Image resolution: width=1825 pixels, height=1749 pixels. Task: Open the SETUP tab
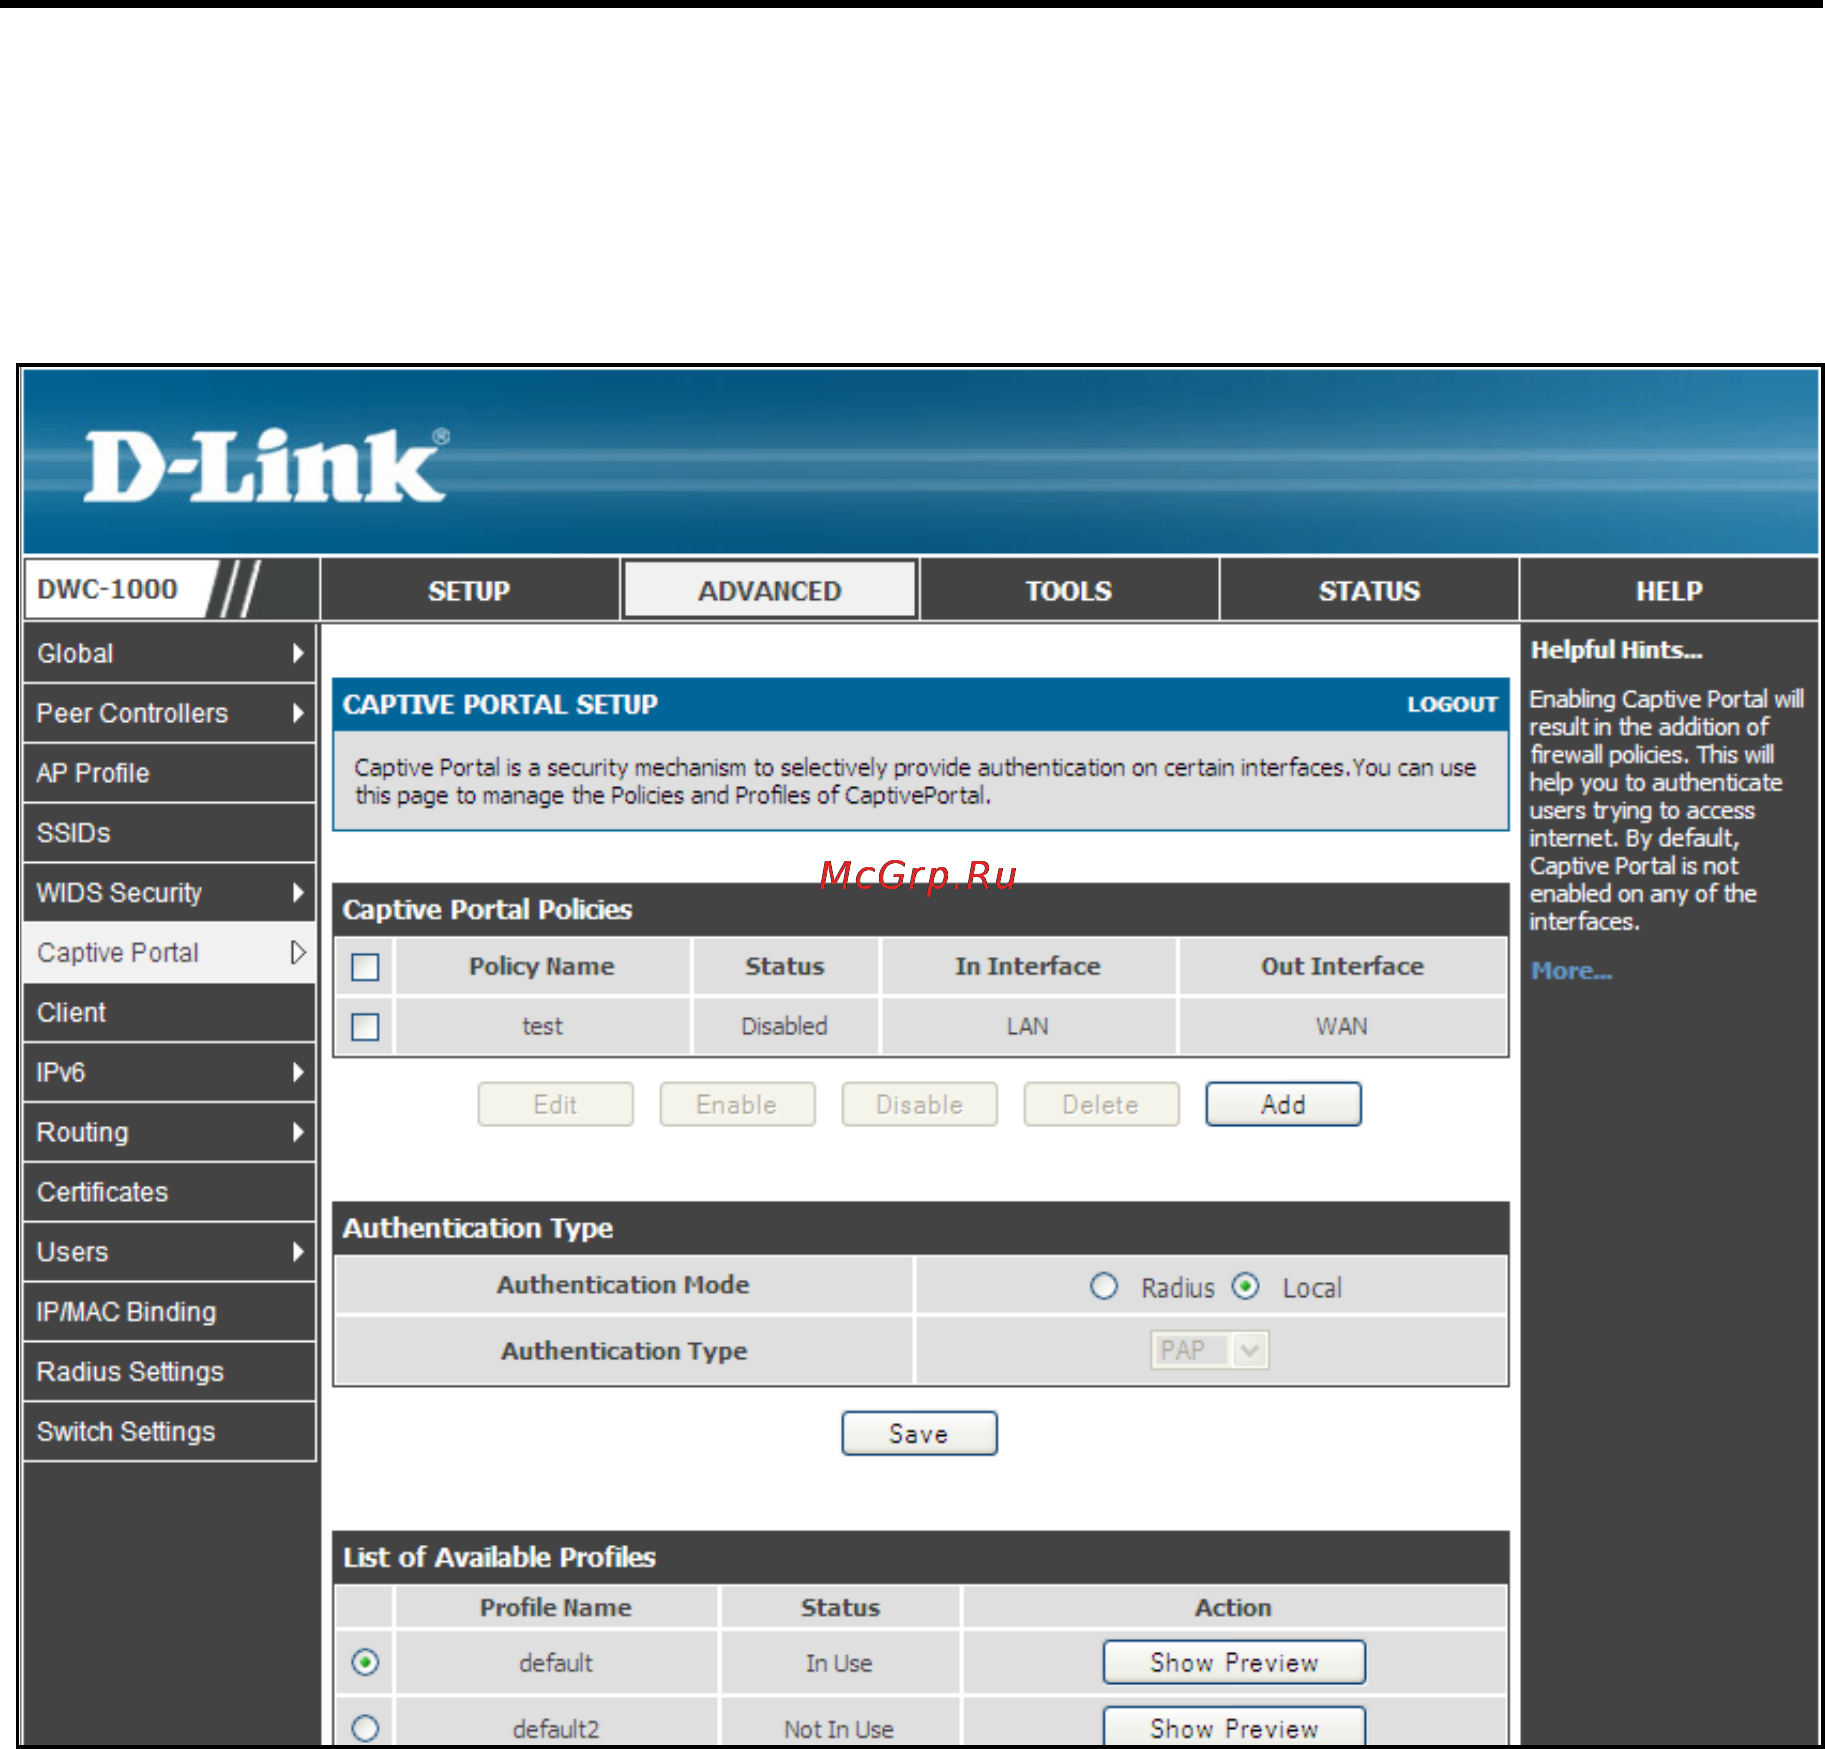tap(469, 590)
